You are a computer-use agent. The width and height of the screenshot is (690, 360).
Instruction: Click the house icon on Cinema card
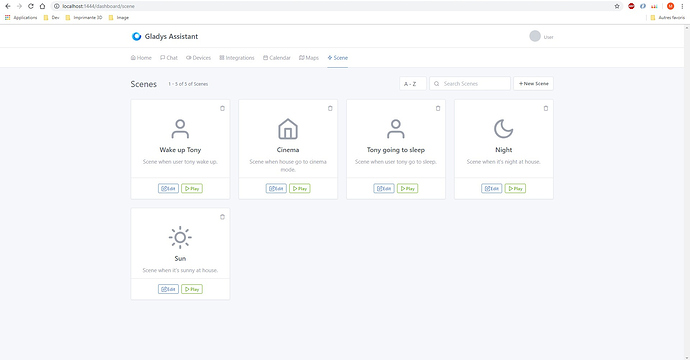(288, 129)
